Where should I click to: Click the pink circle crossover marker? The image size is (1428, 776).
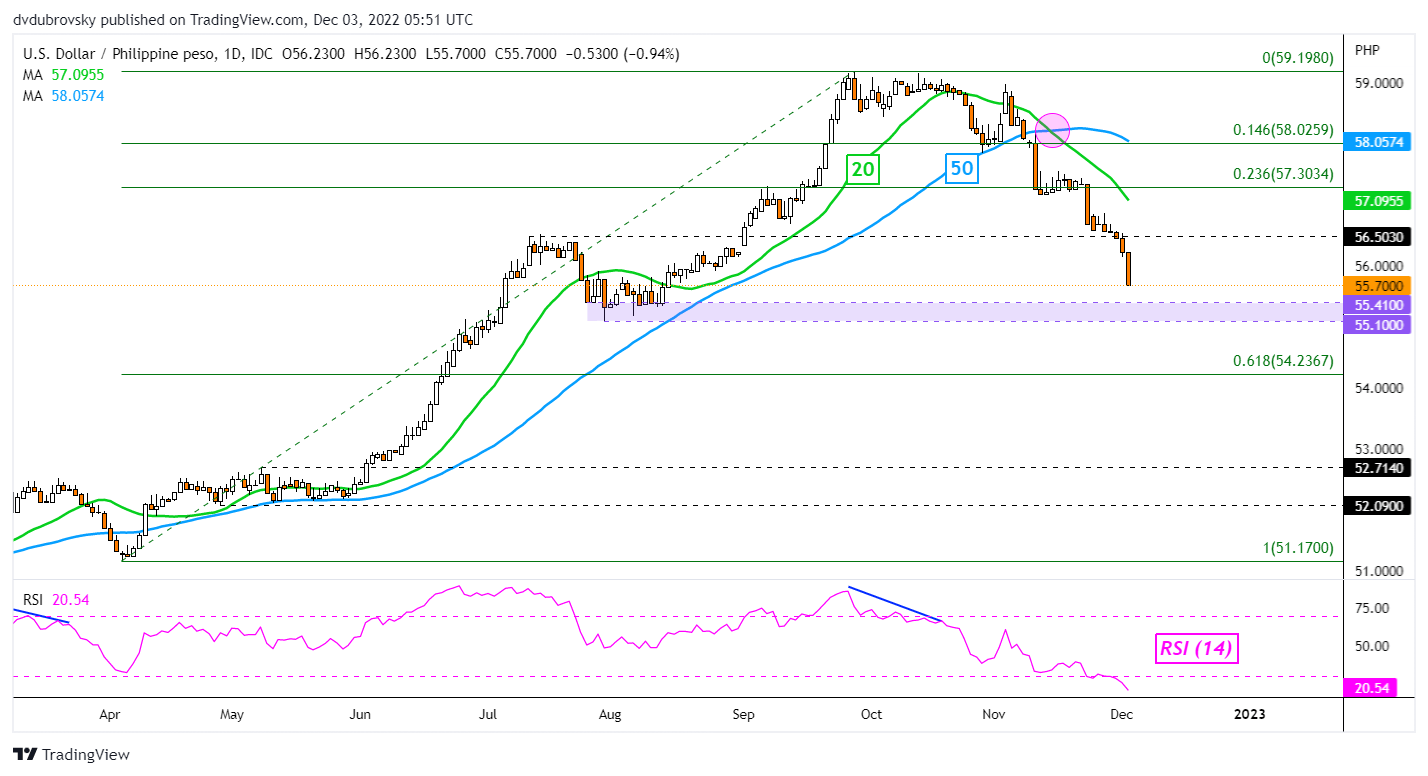(x=1054, y=129)
